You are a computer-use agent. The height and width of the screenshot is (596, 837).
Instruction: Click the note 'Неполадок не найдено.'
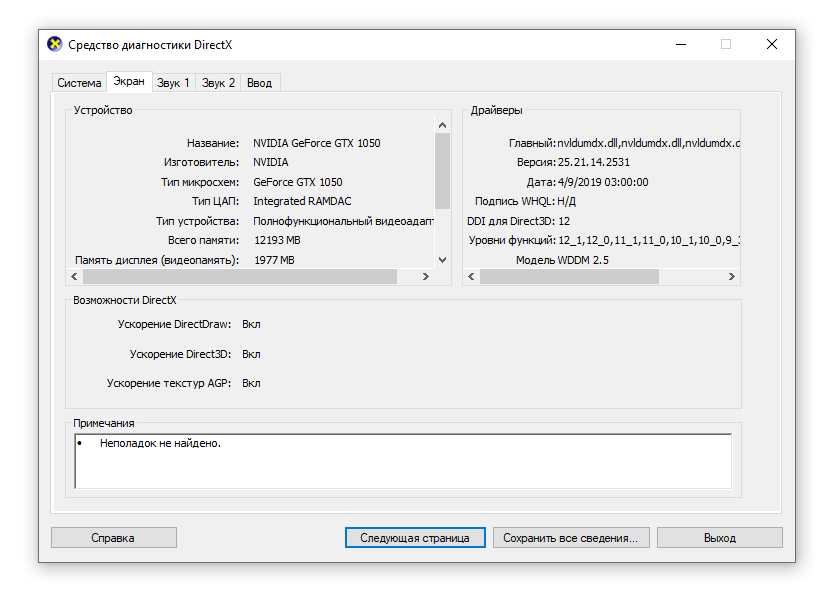(x=160, y=443)
